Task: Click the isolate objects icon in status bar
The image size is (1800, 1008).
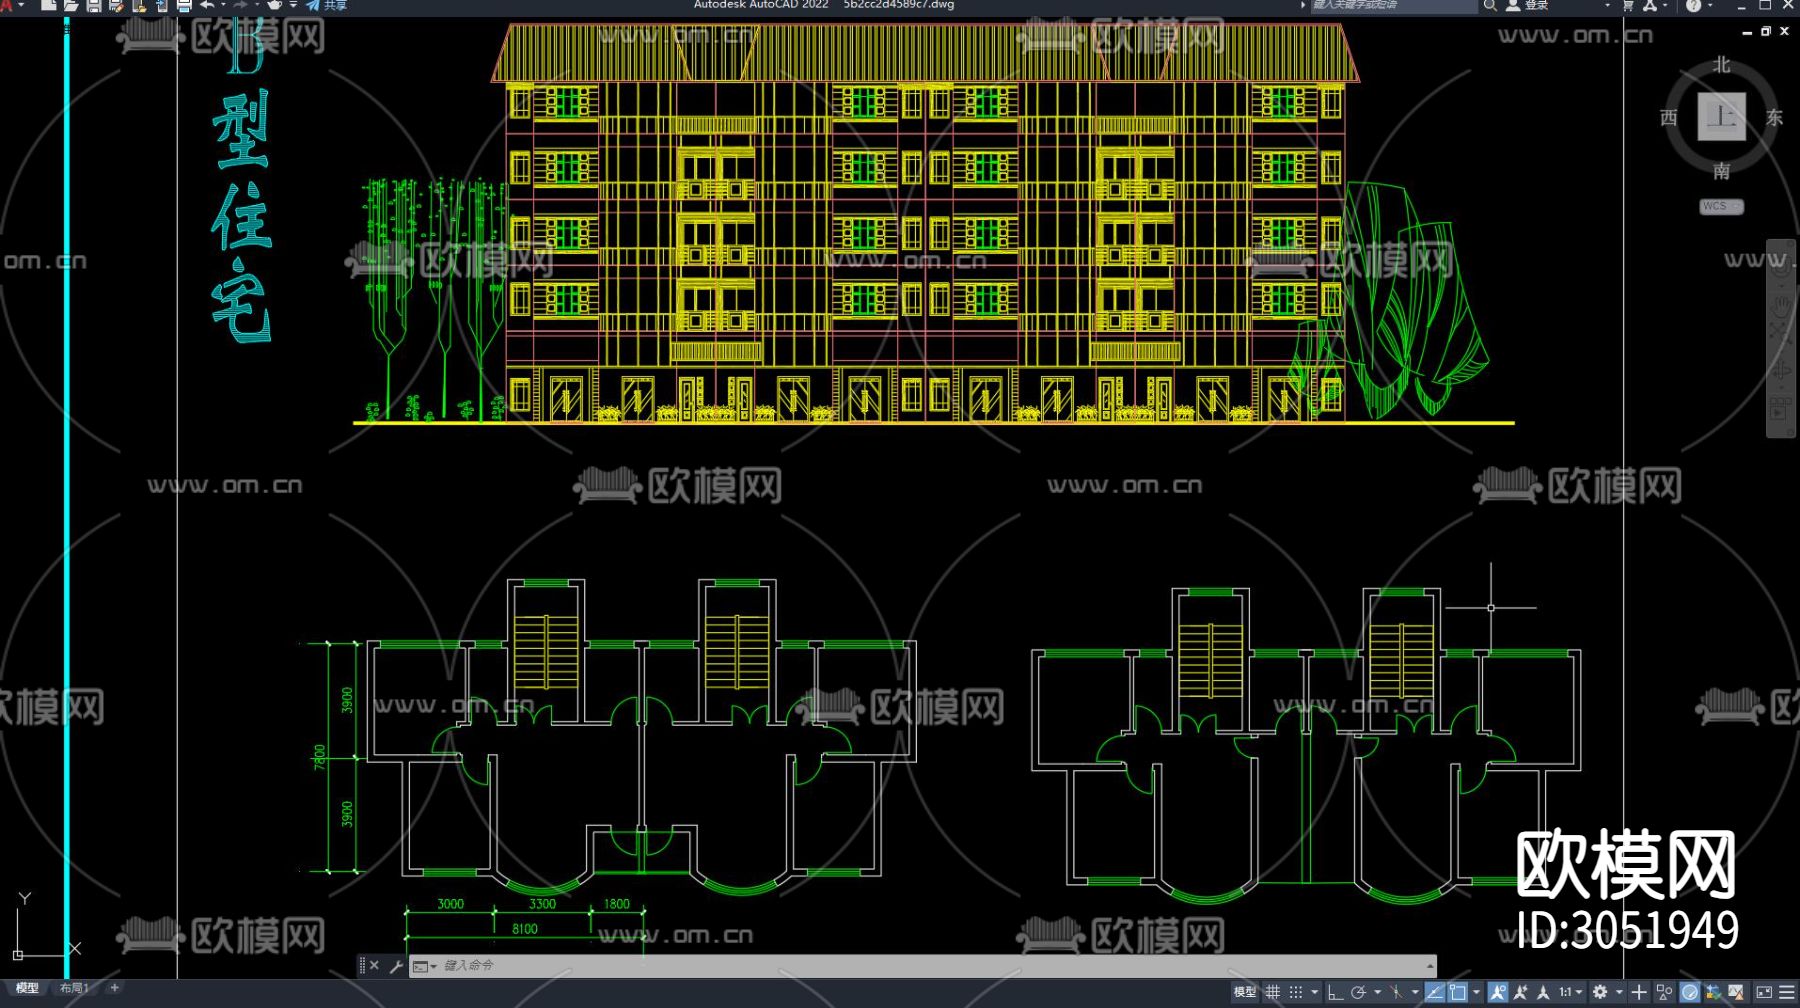Action: tap(1664, 992)
